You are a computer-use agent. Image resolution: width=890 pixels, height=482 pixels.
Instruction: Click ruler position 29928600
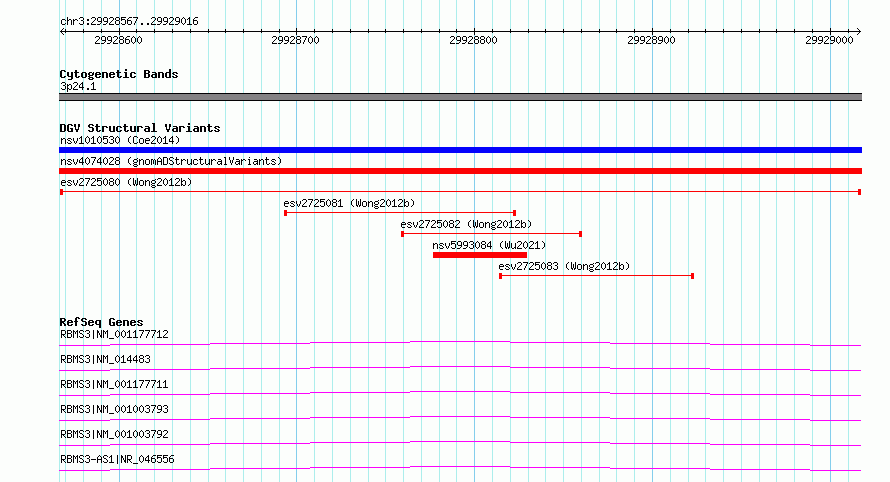pos(118,40)
